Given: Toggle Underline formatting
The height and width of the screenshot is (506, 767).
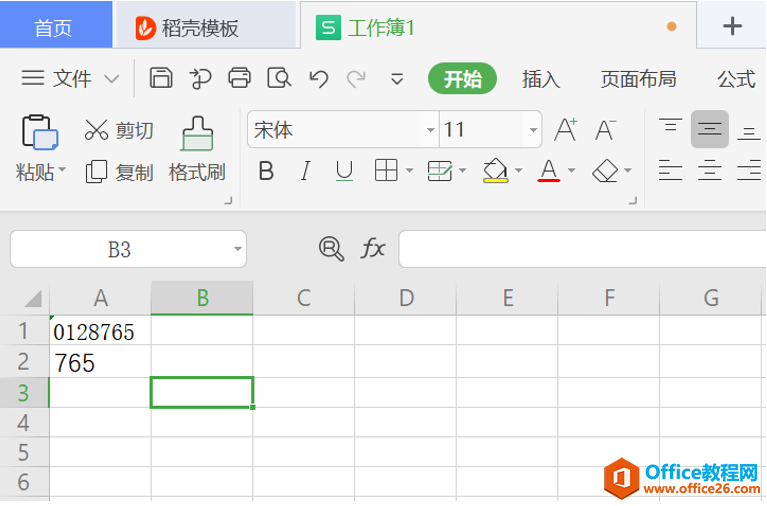Looking at the screenshot, I should tap(344, 171).
